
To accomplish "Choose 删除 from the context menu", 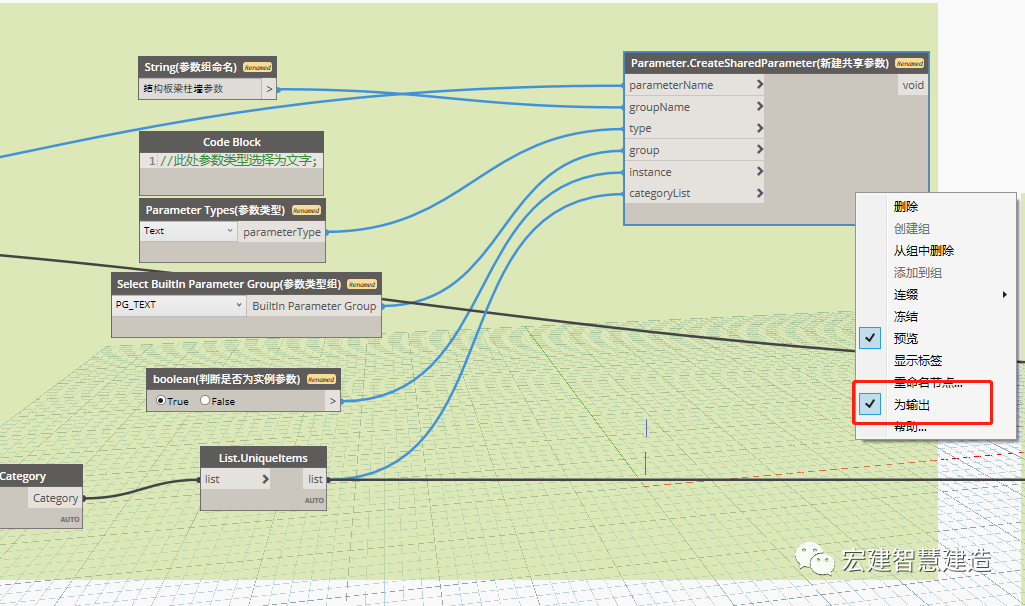I will (906, 207).
